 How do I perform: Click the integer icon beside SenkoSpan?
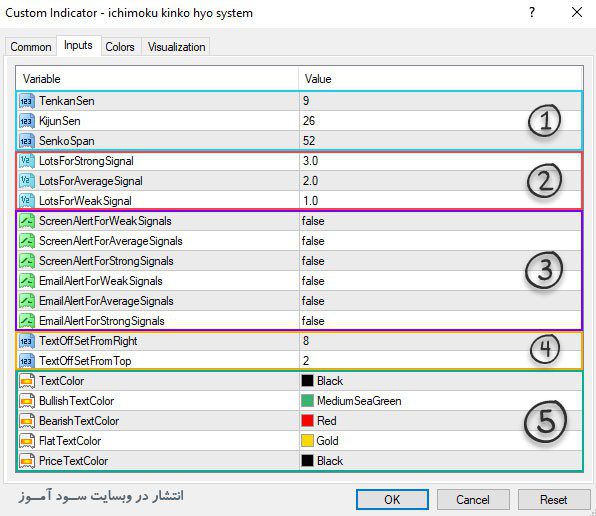[27, 141]
